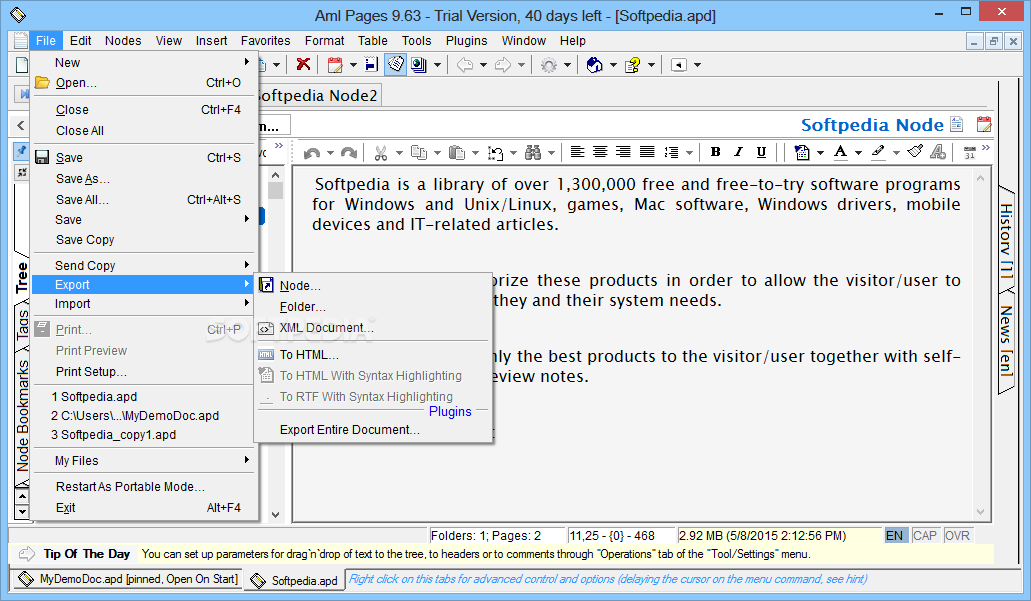Click inside the Softpedia text paragraph
The width and height of the screenshot is (1031, 601).
pyautogui.click(x=635, y=204)
